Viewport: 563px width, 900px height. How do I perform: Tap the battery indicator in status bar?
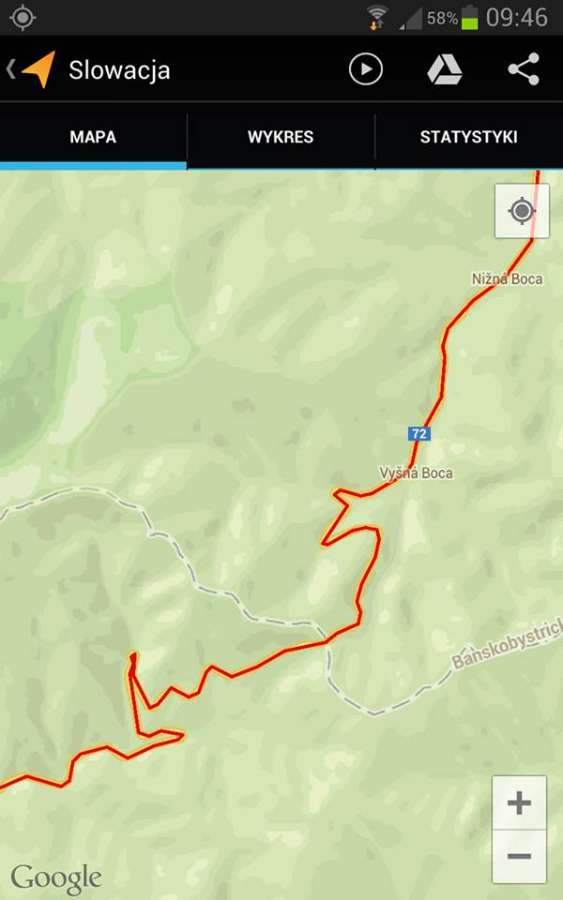(469, 18)
